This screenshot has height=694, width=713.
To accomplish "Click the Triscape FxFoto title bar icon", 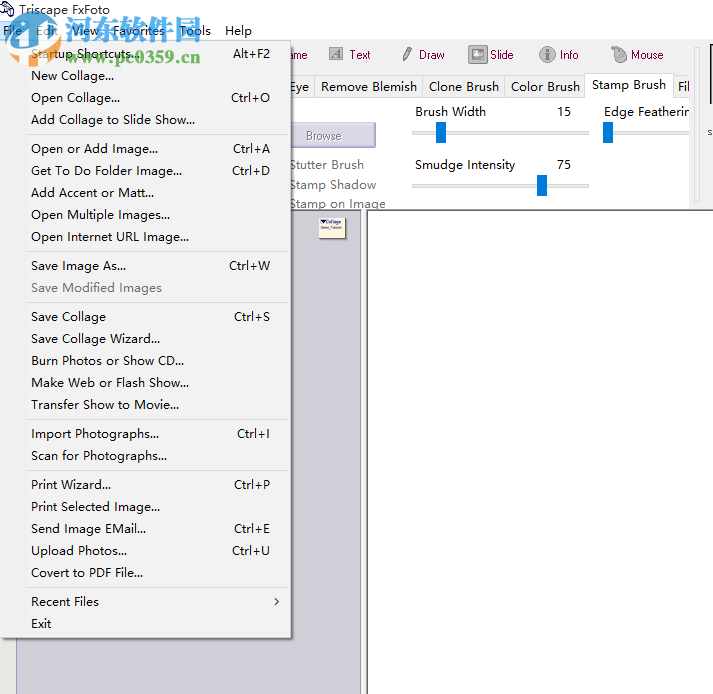I will pos(7,8).
